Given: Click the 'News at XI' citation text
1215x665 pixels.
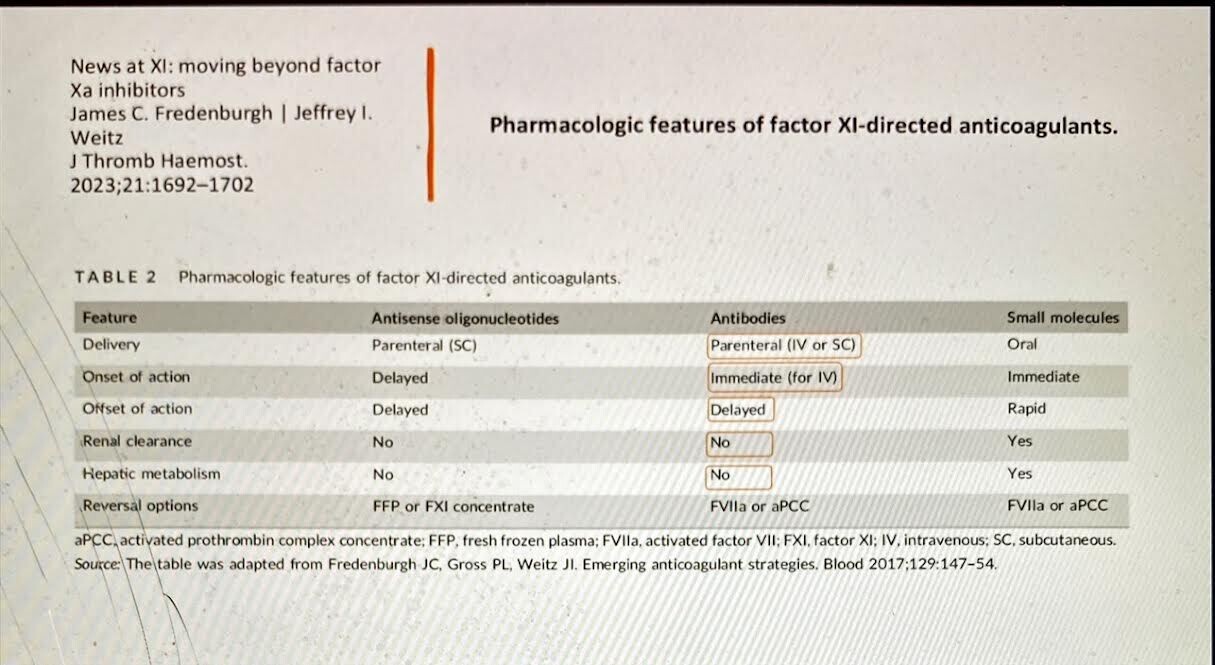Looking at the screenshot, I should point(225,125).
